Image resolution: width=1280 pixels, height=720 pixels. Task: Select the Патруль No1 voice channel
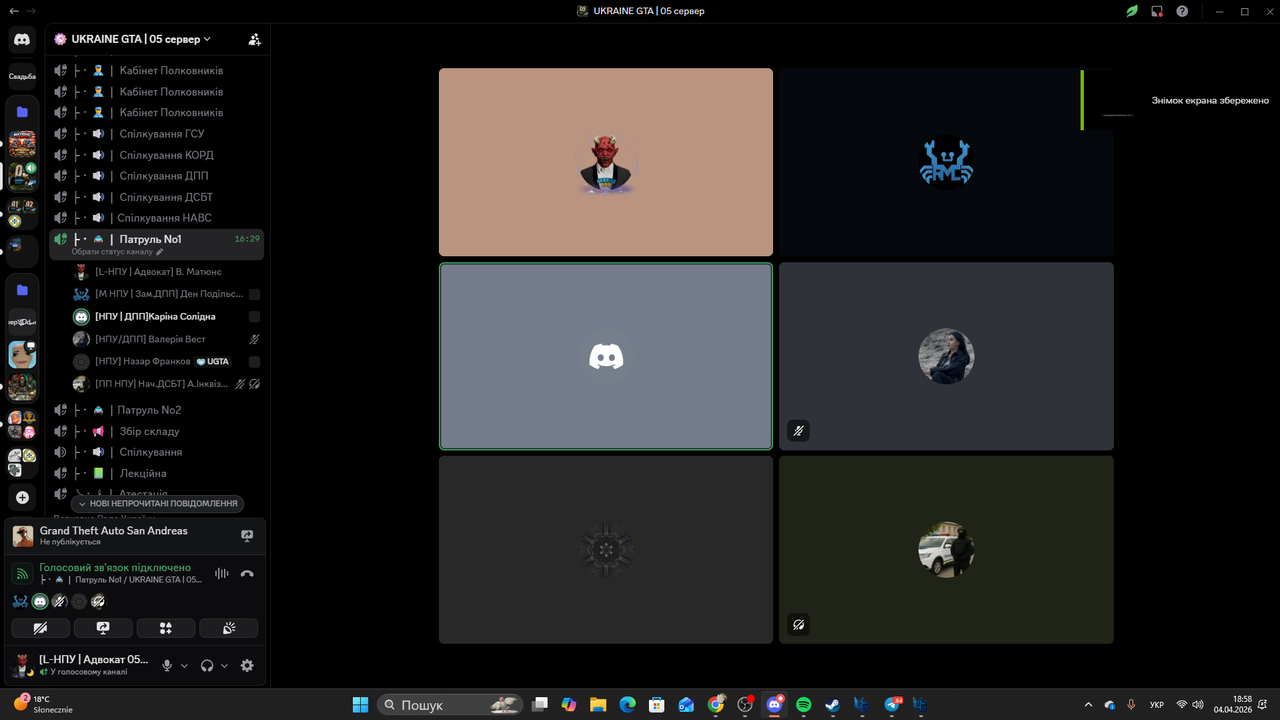pos(157,244)
